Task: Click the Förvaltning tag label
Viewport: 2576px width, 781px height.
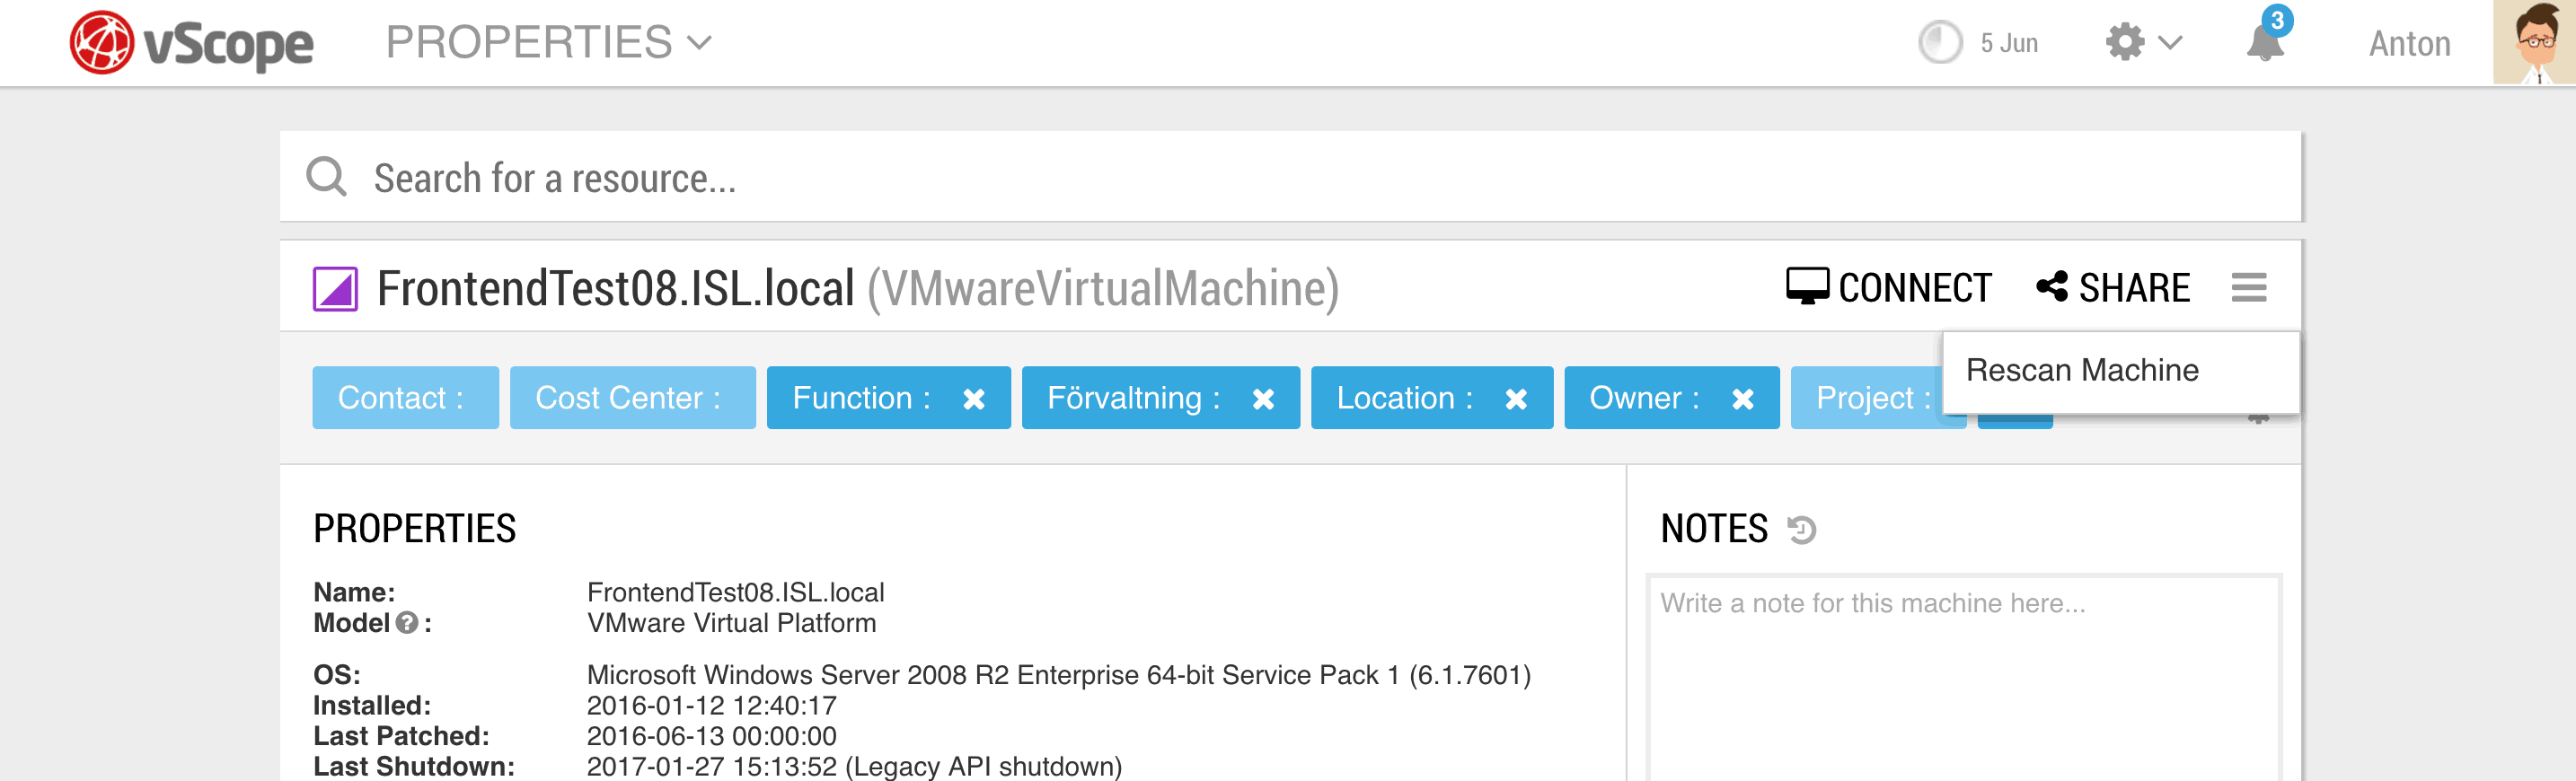Action: [x=1134, y=398]
